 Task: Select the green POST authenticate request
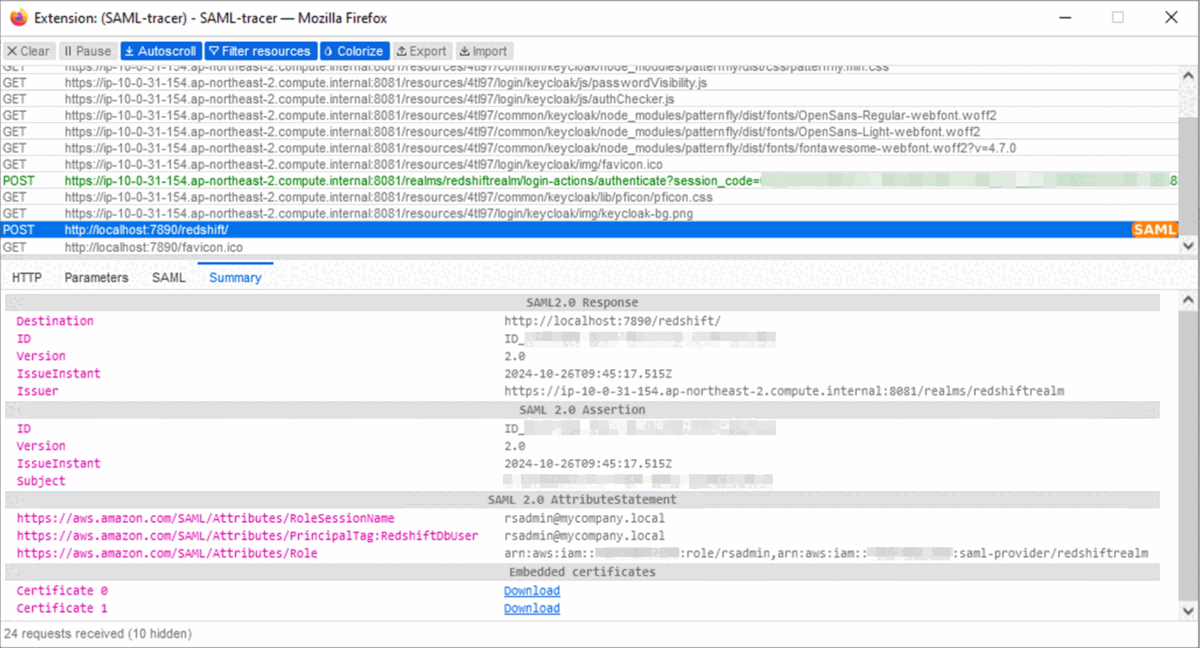point(590,181)
